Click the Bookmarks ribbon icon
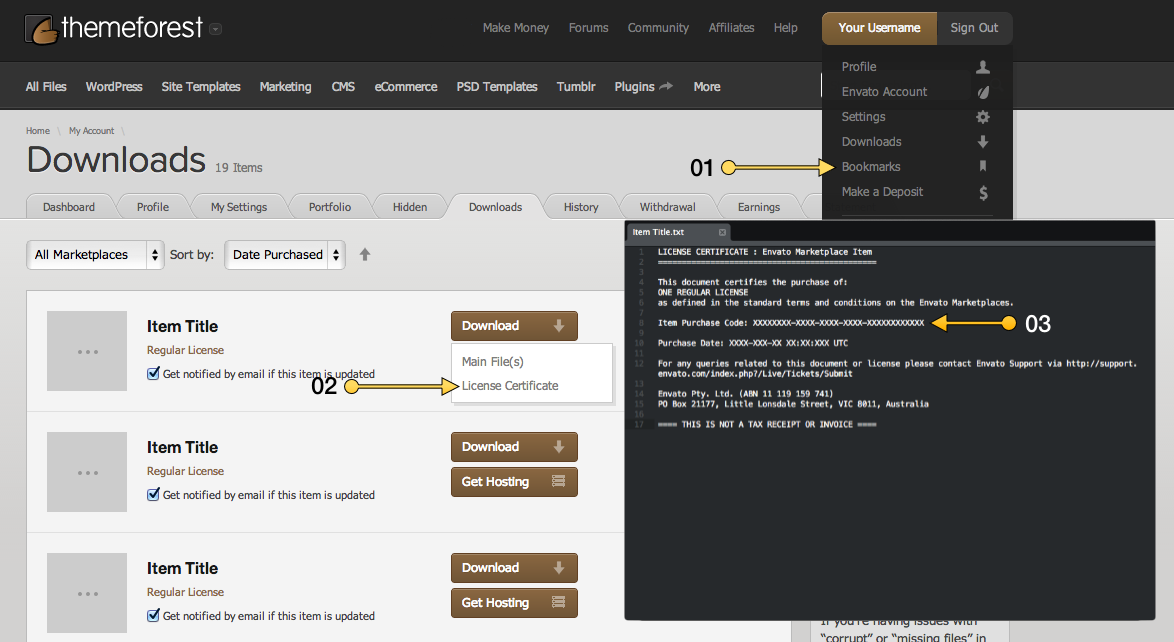The image size is (1174, 642). coord(983,167)
